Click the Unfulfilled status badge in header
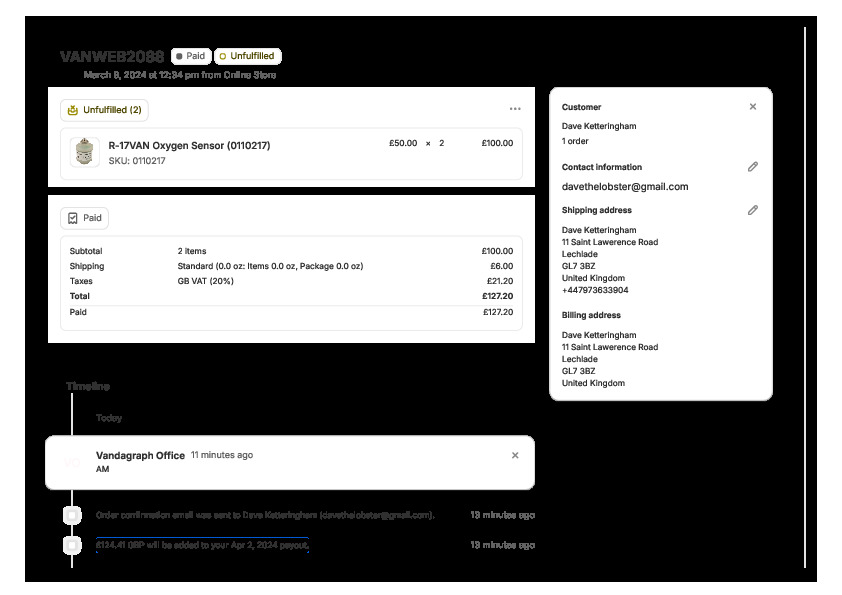Screen dimensions: 842x595 (x=247, y=57)
